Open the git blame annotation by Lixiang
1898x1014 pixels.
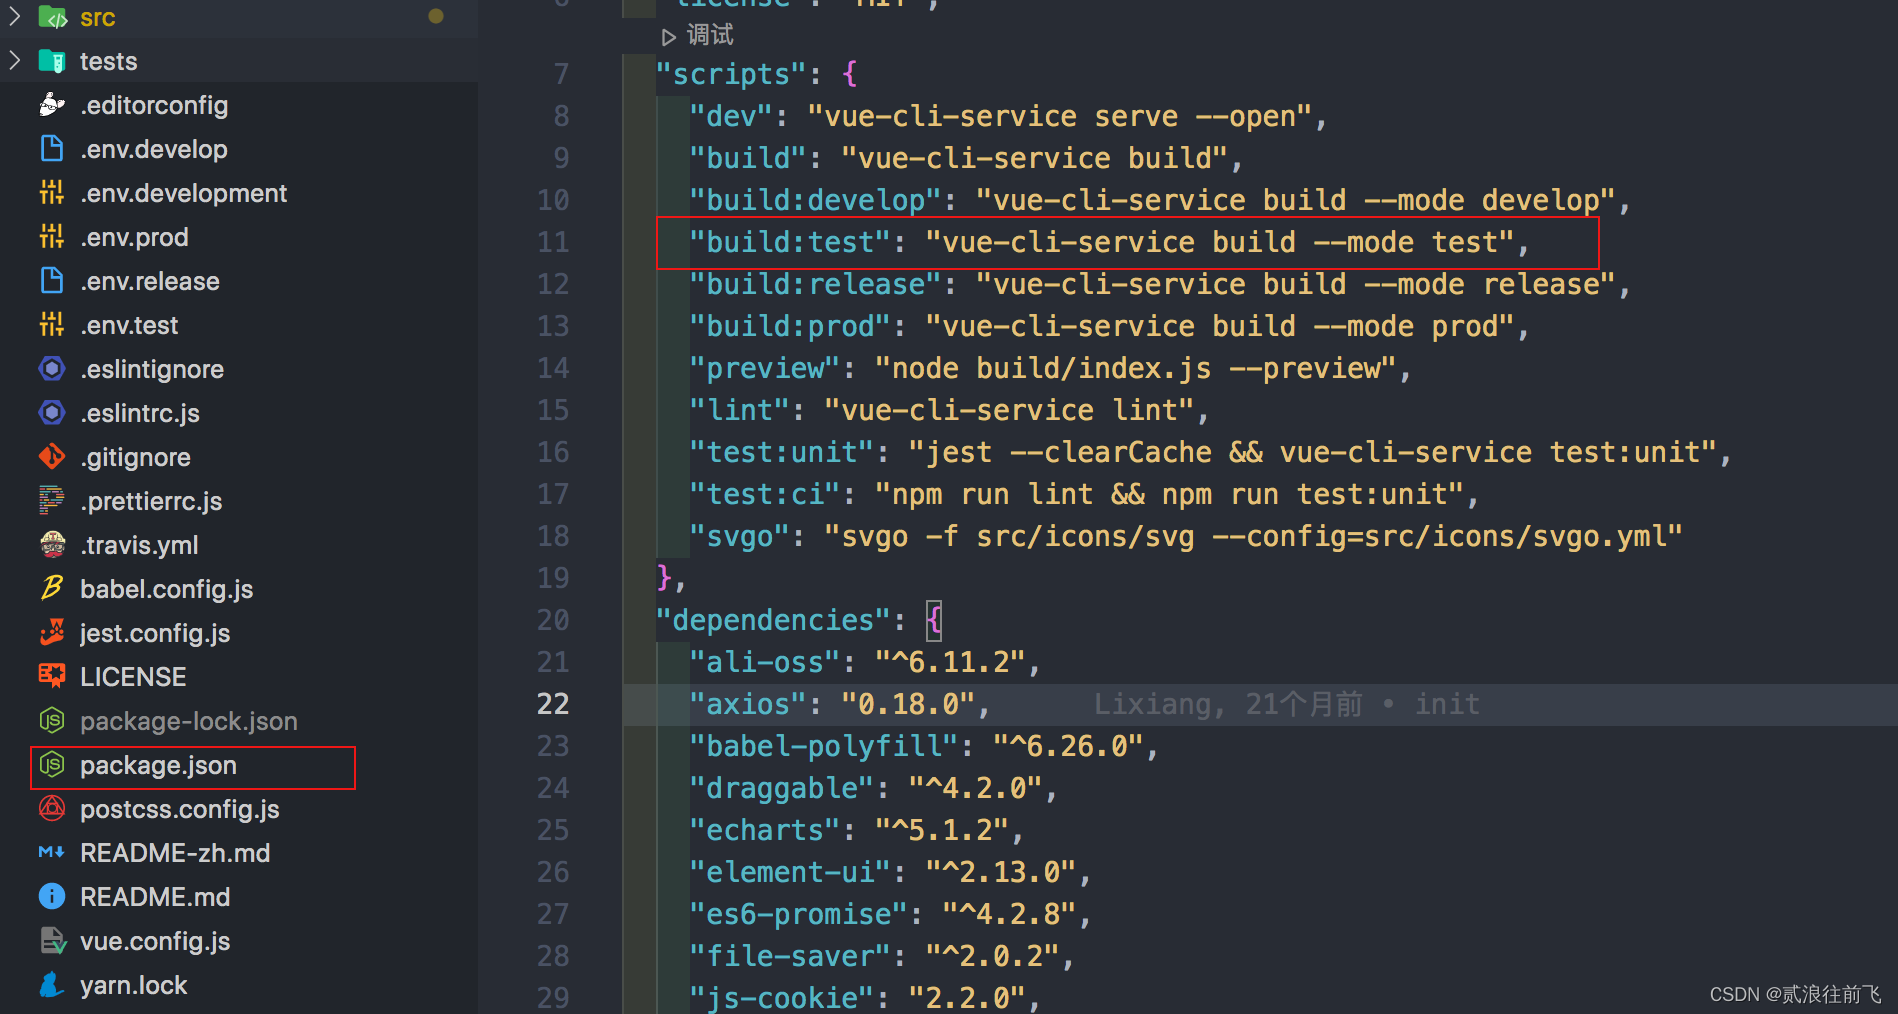point(1285,703)
